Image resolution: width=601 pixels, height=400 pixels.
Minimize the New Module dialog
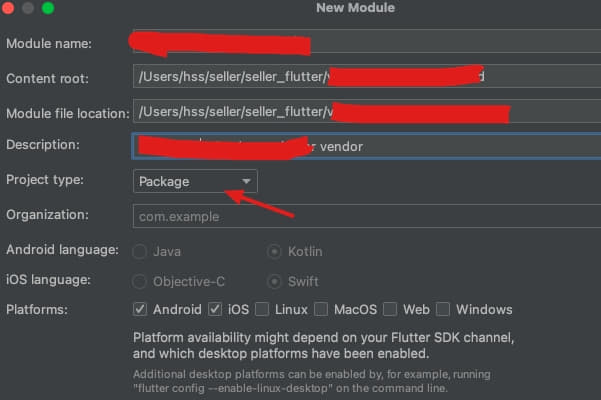[x=28, y=8]
